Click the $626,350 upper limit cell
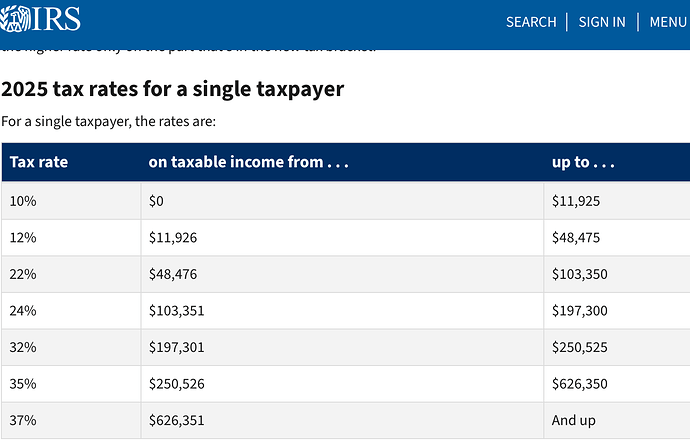 617,384
